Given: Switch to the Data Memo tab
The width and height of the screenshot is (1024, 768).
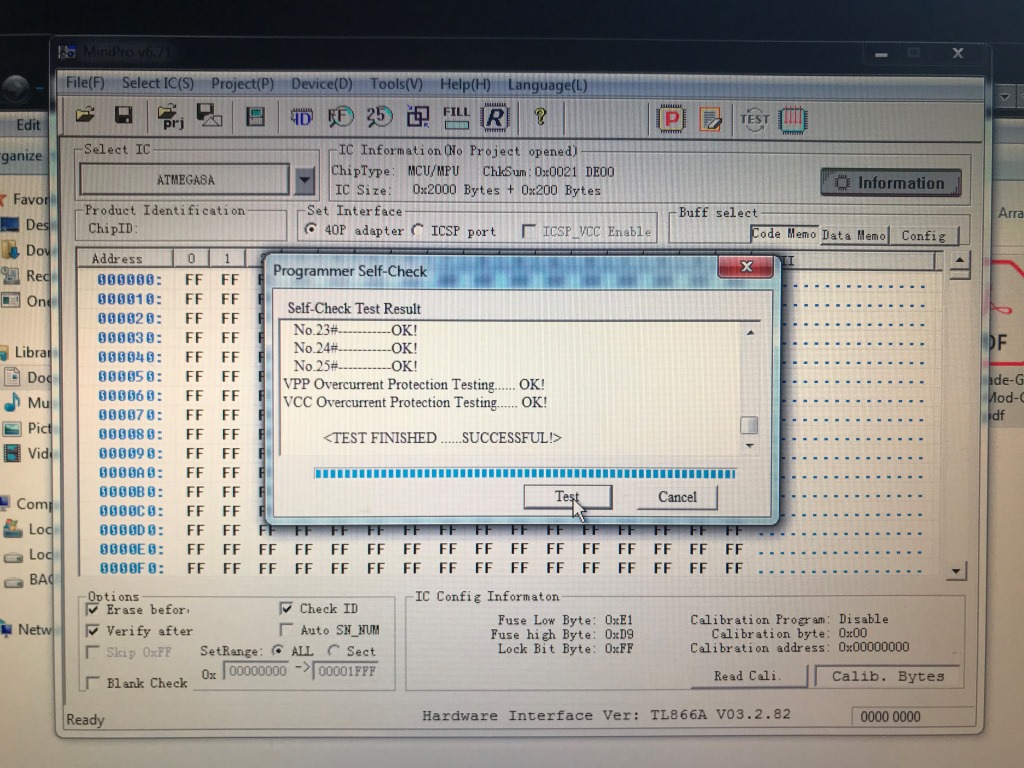Looking at the screenshot, I should [x=853, y=235].
